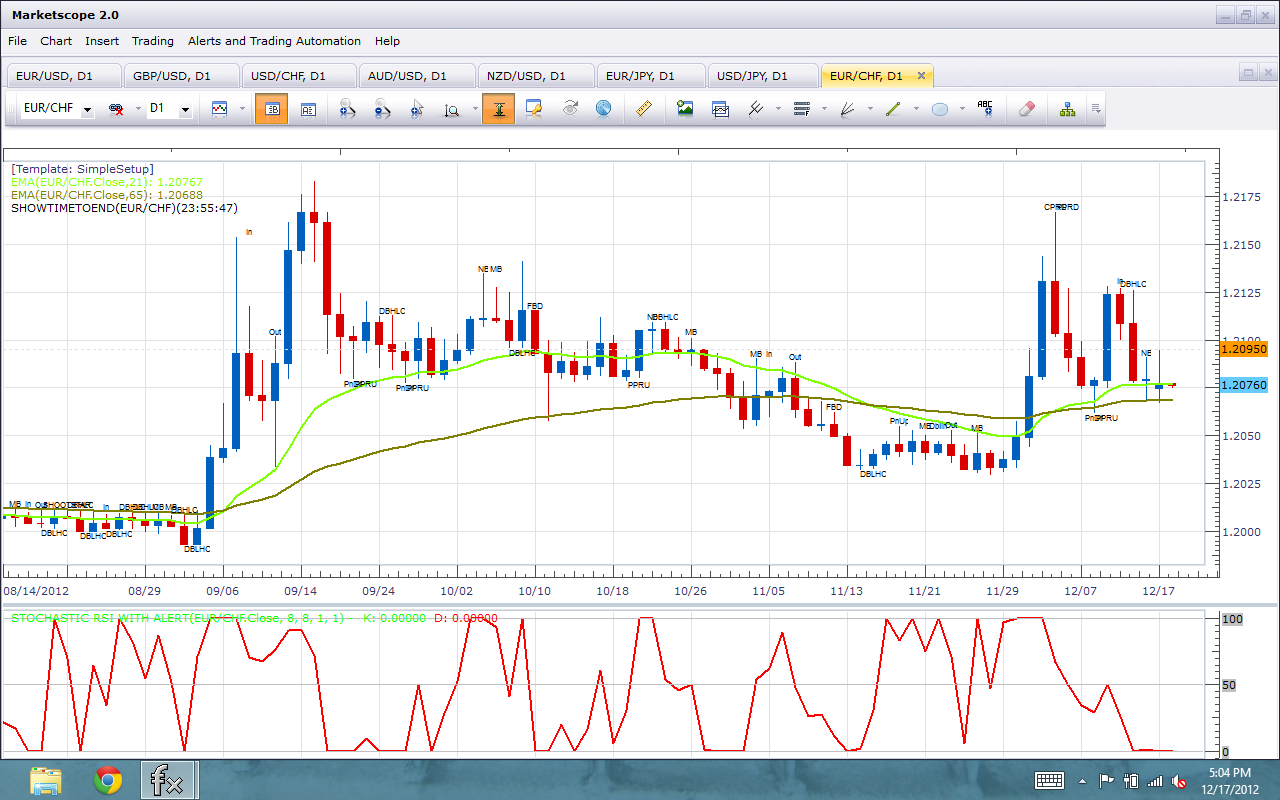Expand chart type dropdown arrow
Image resolution: width=1280 pixels, height=800 pixels.
pyautogui.click(x=242, y=109)
